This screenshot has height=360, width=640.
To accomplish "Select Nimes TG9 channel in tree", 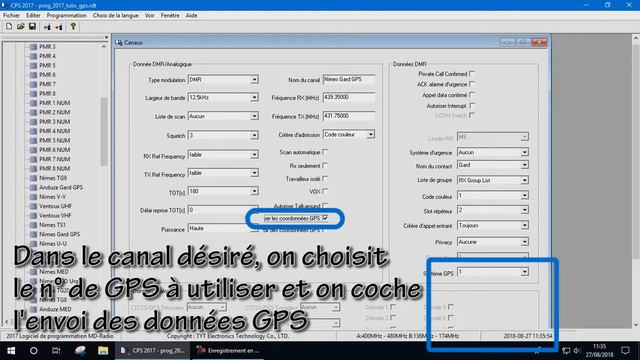I will [53, 178].
